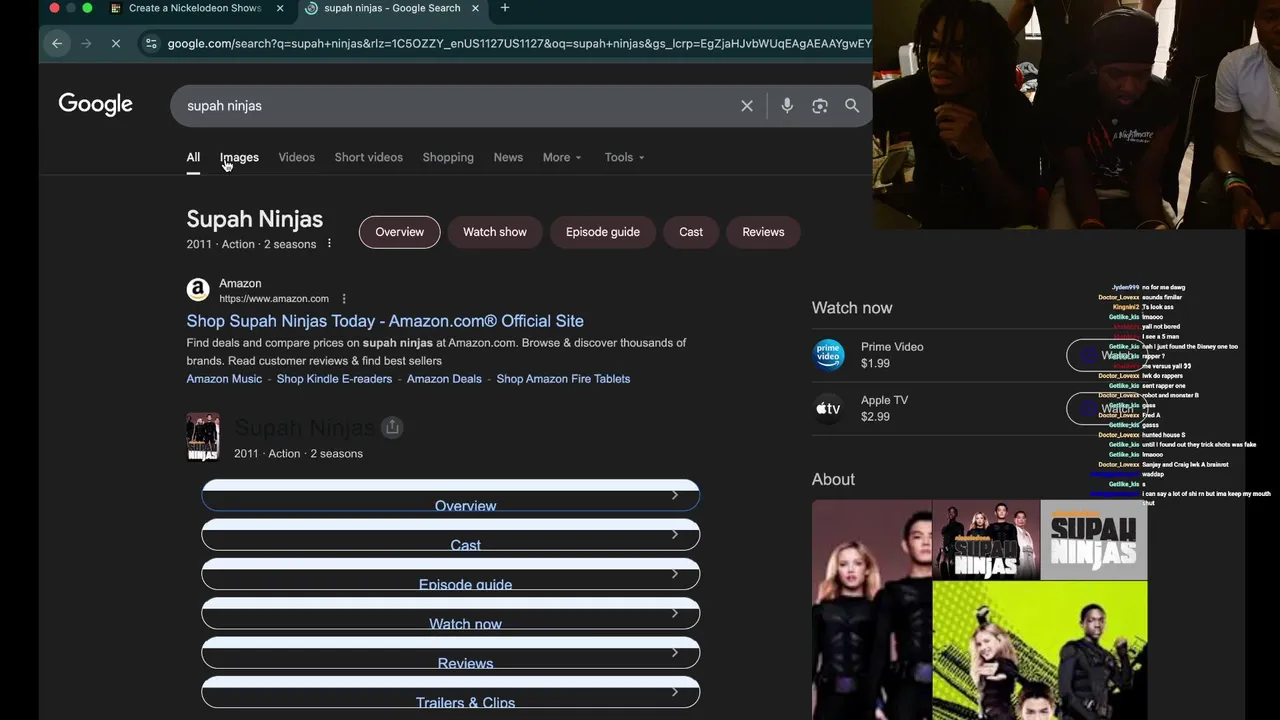Open Google logo homepage
Image resolution: width=1280 pixels, height=720 pixels.
[96, 105]
